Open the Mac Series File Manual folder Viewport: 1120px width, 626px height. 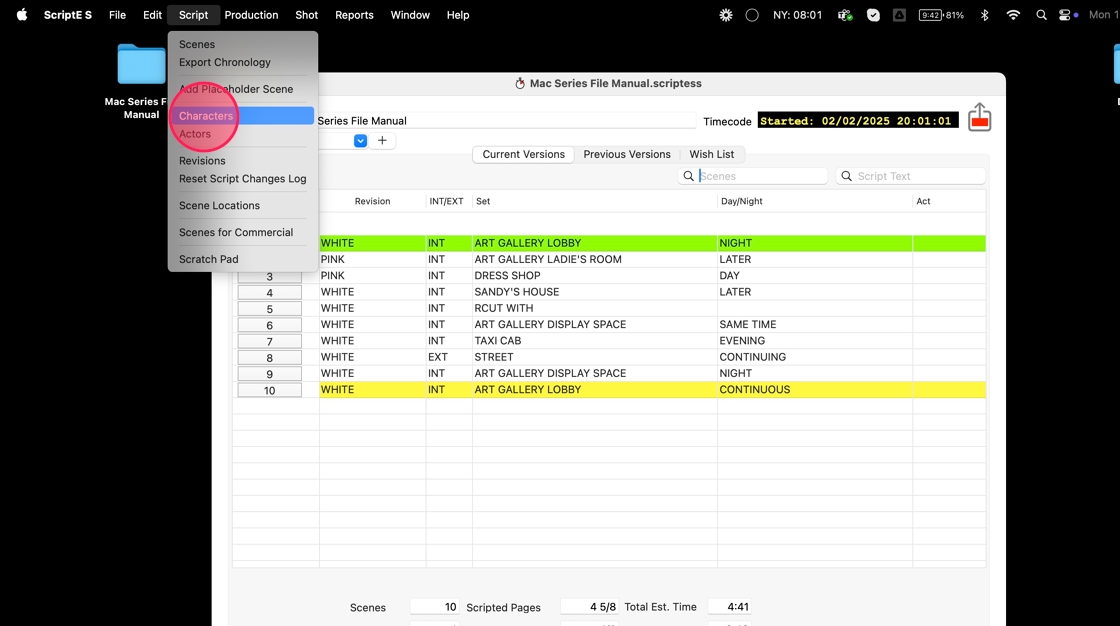(x=141, y=81)
